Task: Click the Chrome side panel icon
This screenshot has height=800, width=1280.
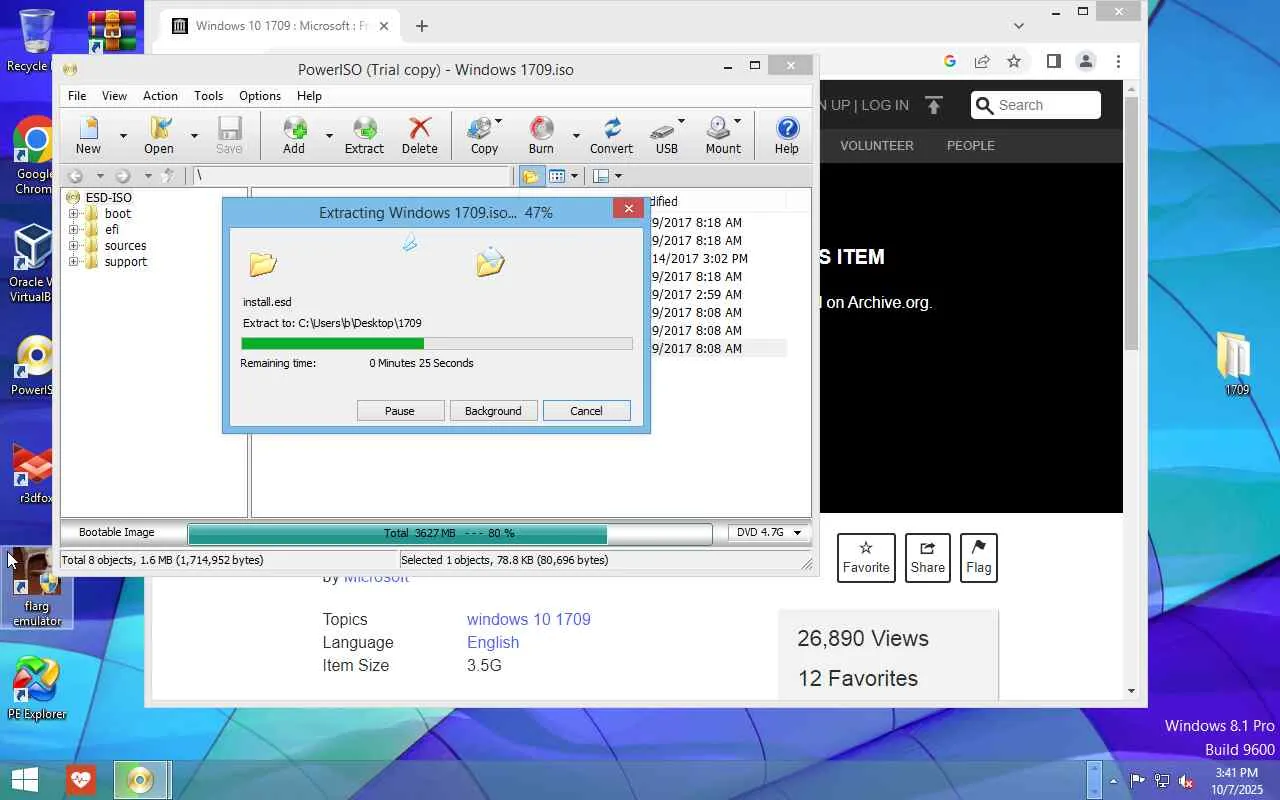Action: click(1053, 61)
